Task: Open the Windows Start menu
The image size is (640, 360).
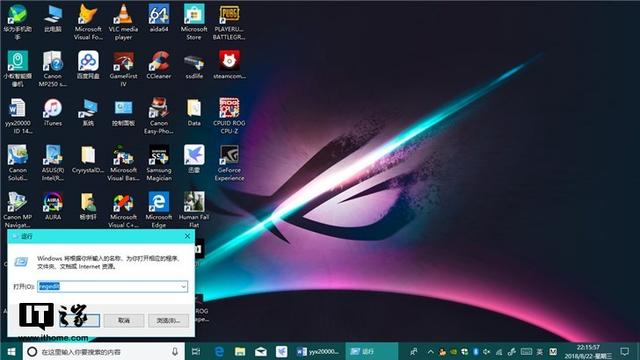Action: pos(11,351)
